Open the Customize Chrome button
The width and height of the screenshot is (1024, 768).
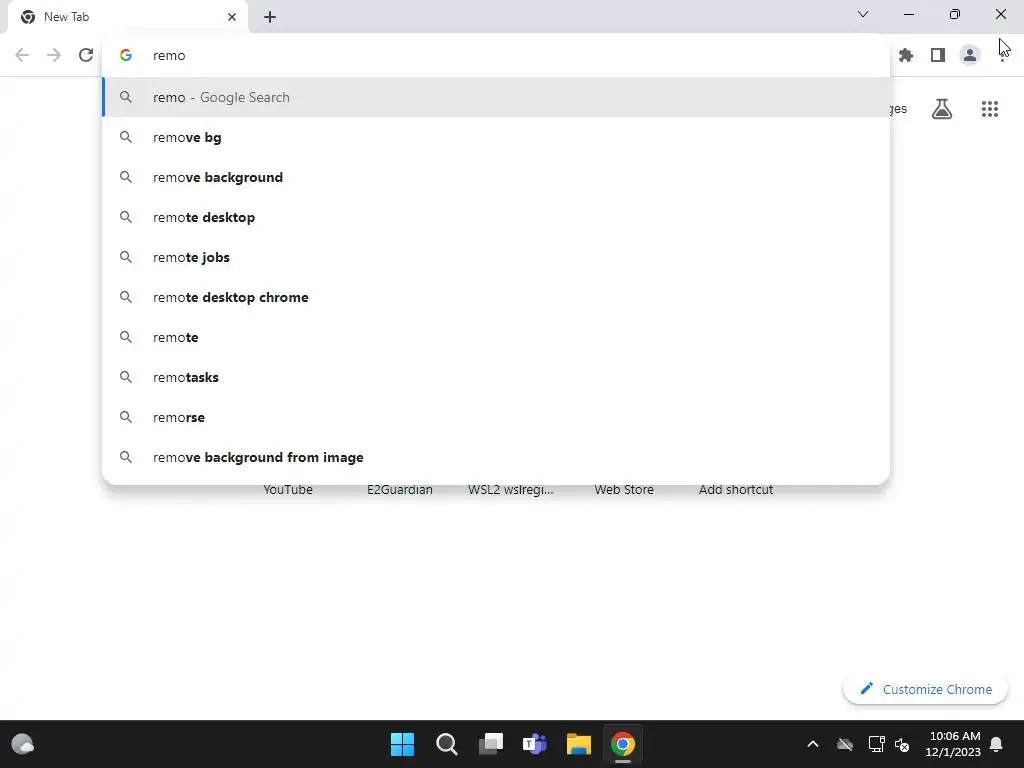pos(925,689)
